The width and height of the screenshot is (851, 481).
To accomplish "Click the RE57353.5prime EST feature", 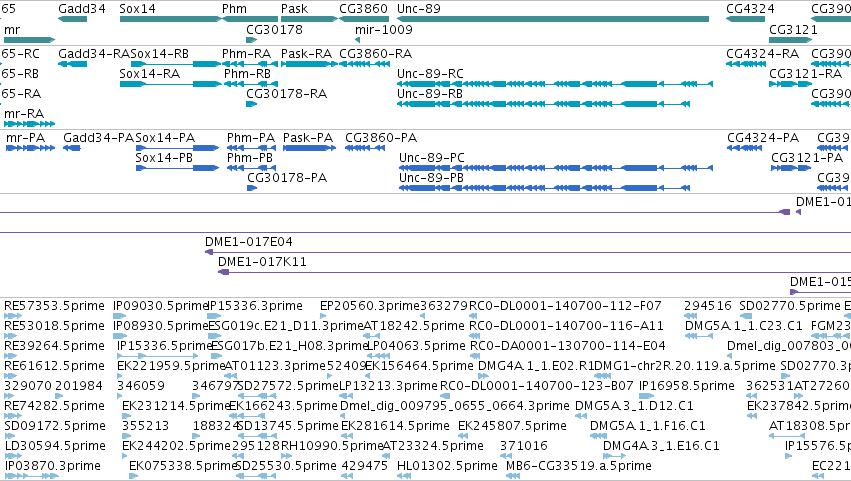I will [x=13, y=316].
